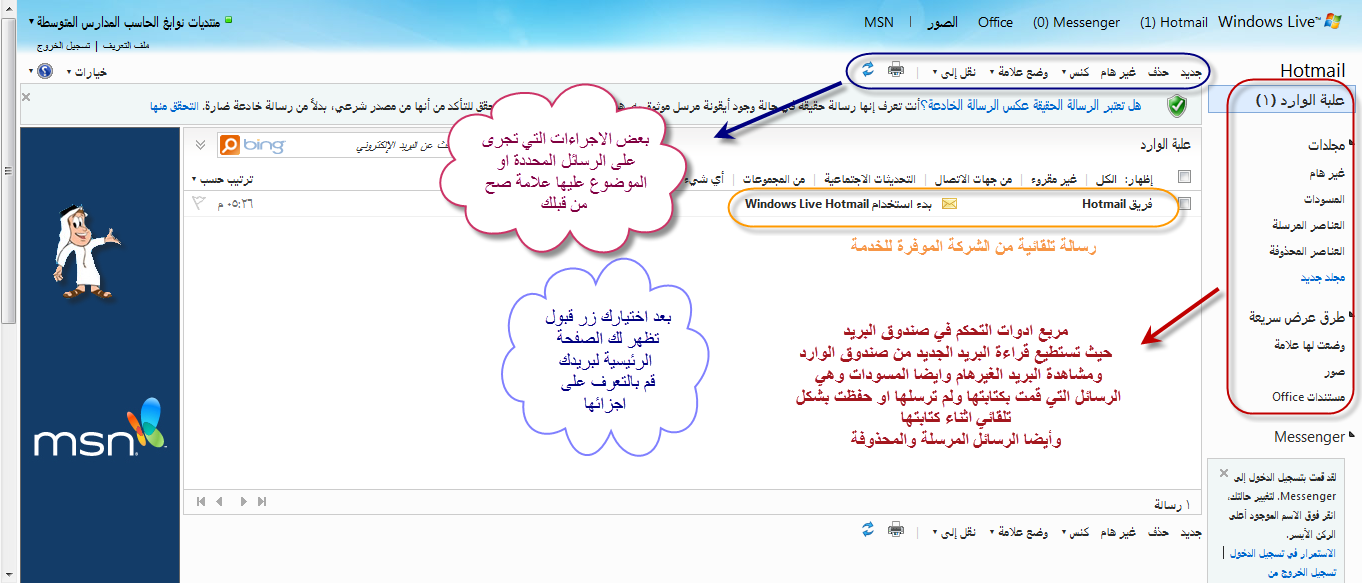Open the Hotmail (1) tab in the header
This screenshot has height=583, width=1362.
pos(1174,22)
